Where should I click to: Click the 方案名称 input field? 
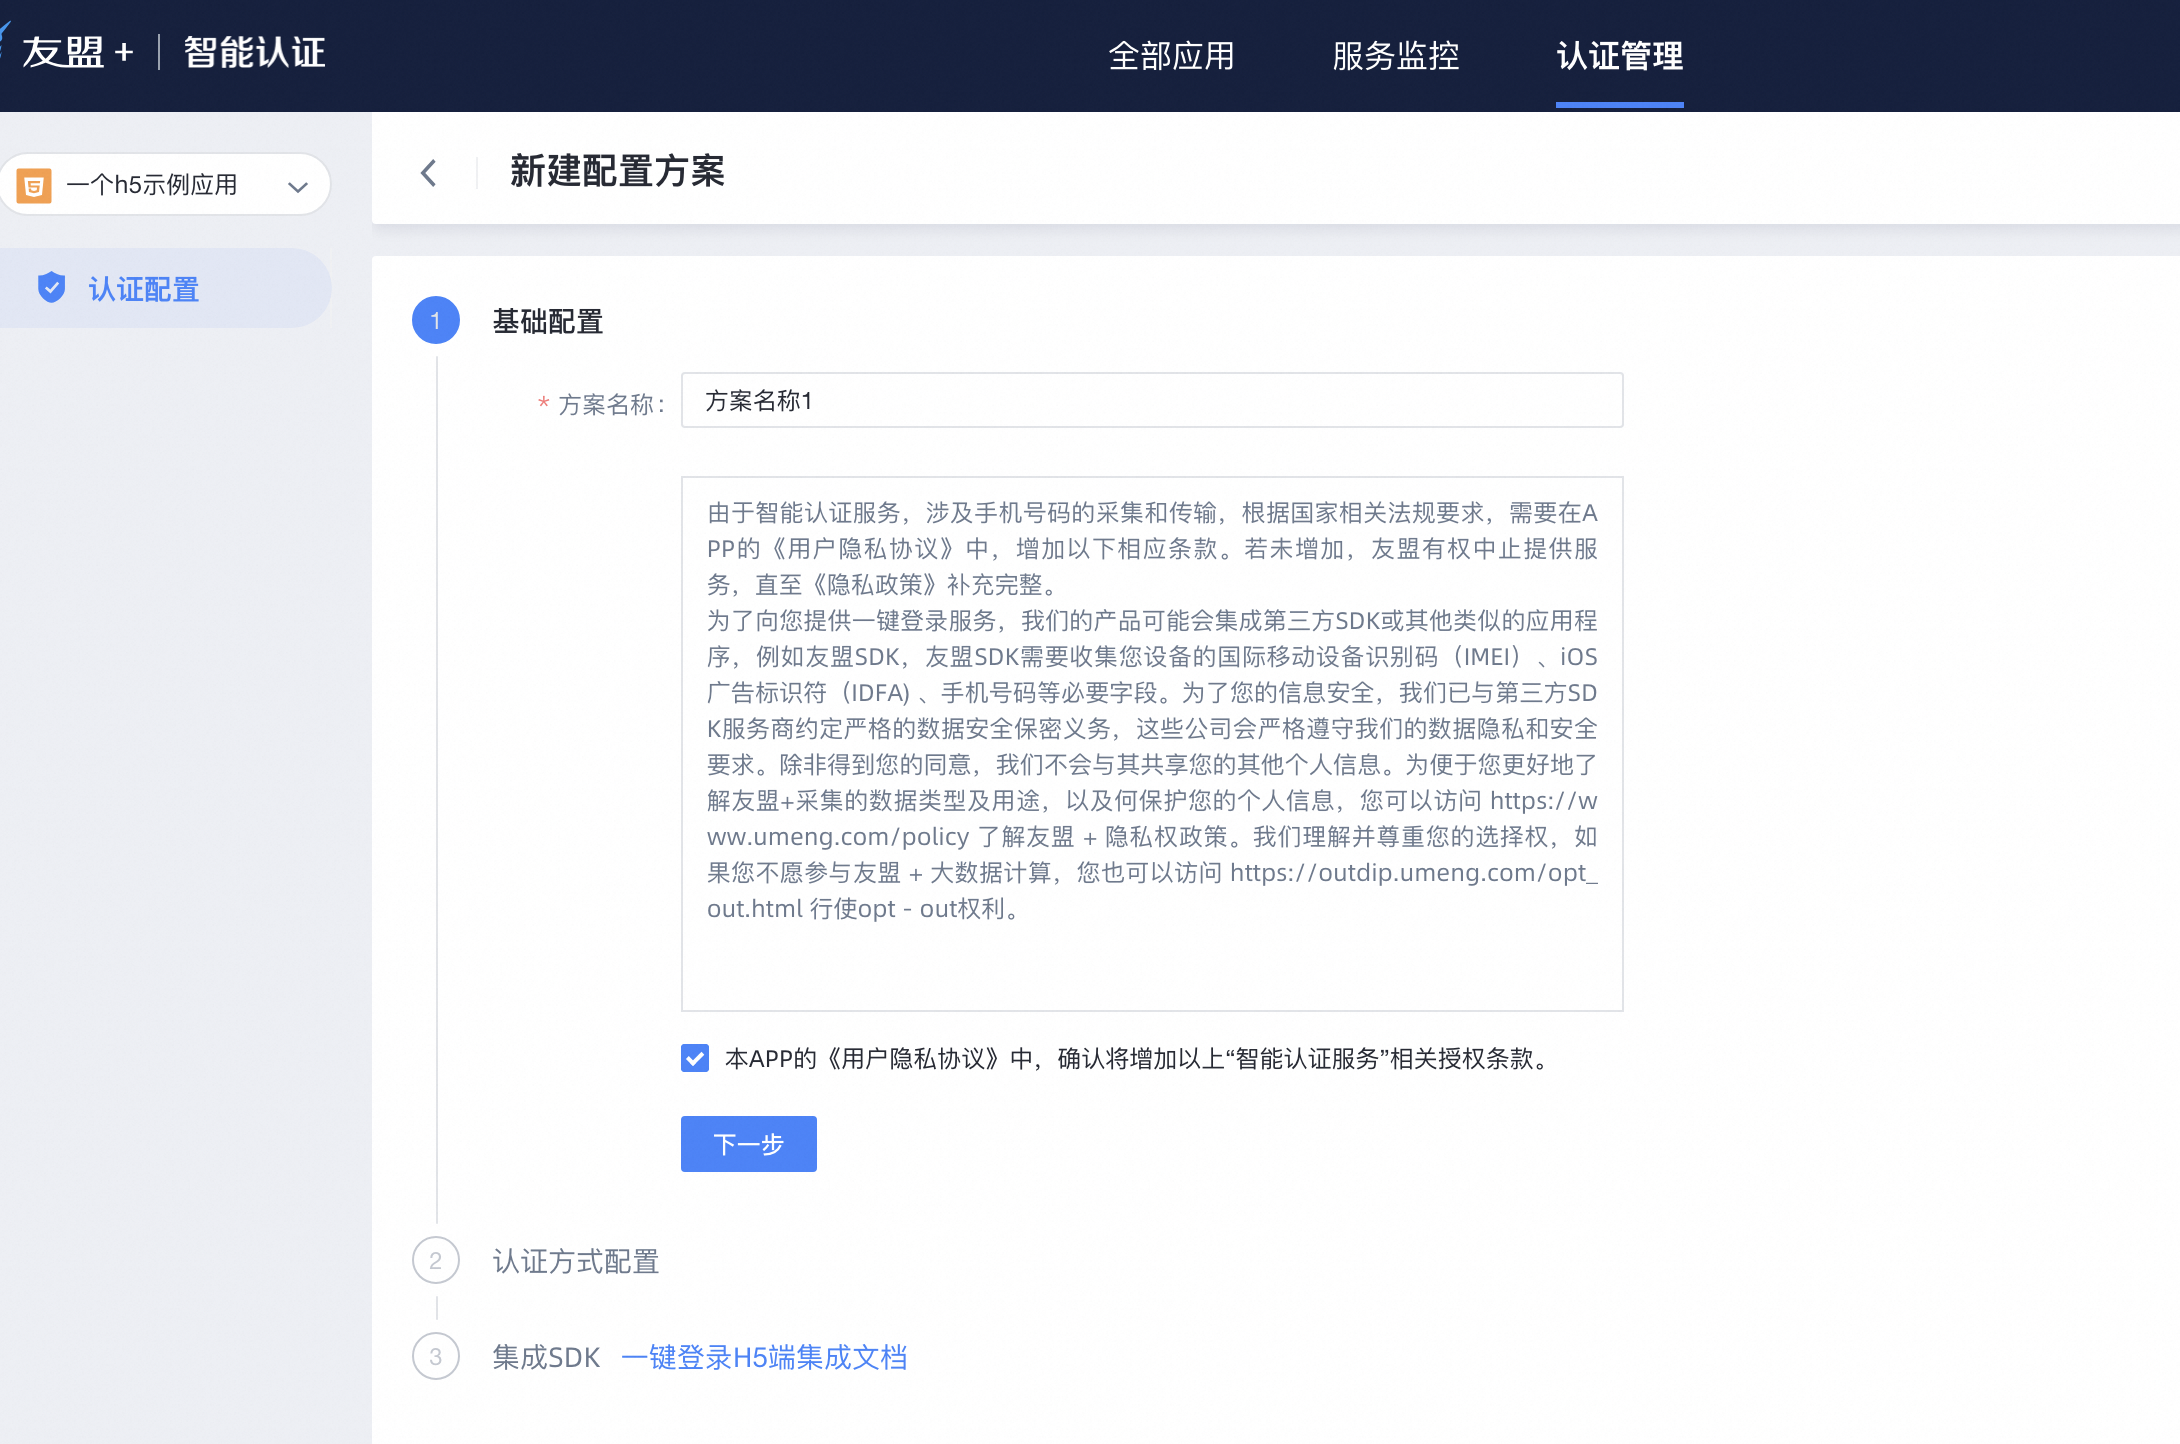tap(1152, 400)
